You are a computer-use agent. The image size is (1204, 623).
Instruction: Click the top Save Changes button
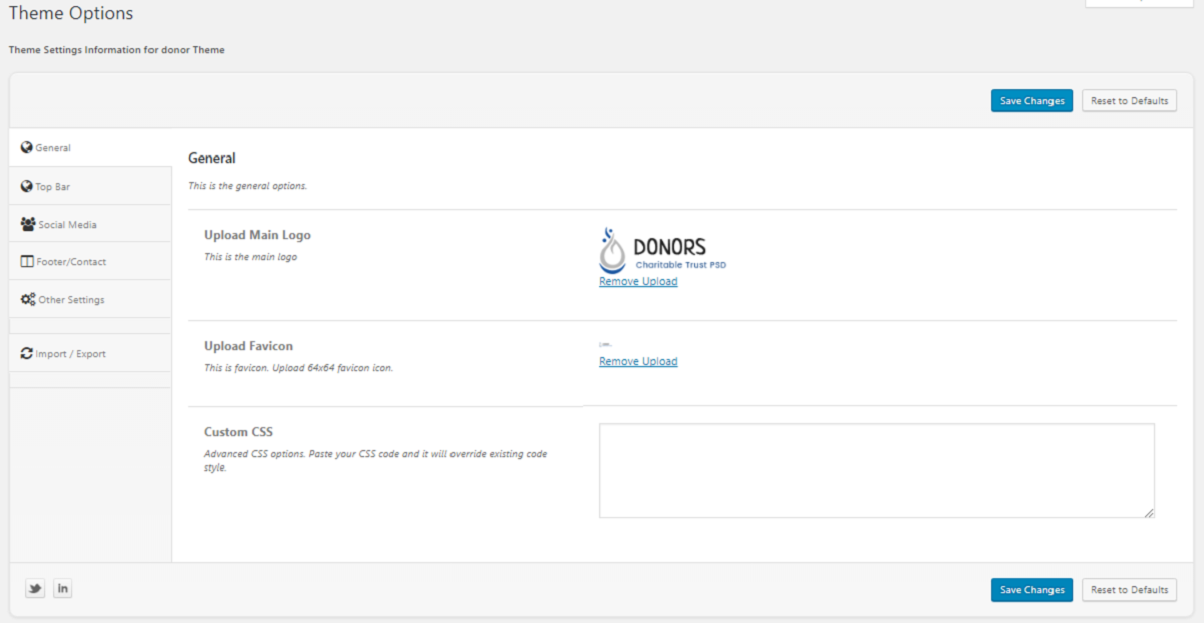pos(1032,100)
